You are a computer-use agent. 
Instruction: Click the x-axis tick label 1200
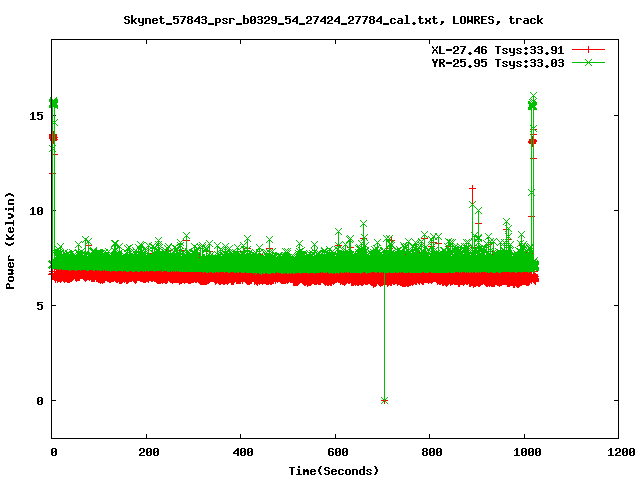pos(621,452)
